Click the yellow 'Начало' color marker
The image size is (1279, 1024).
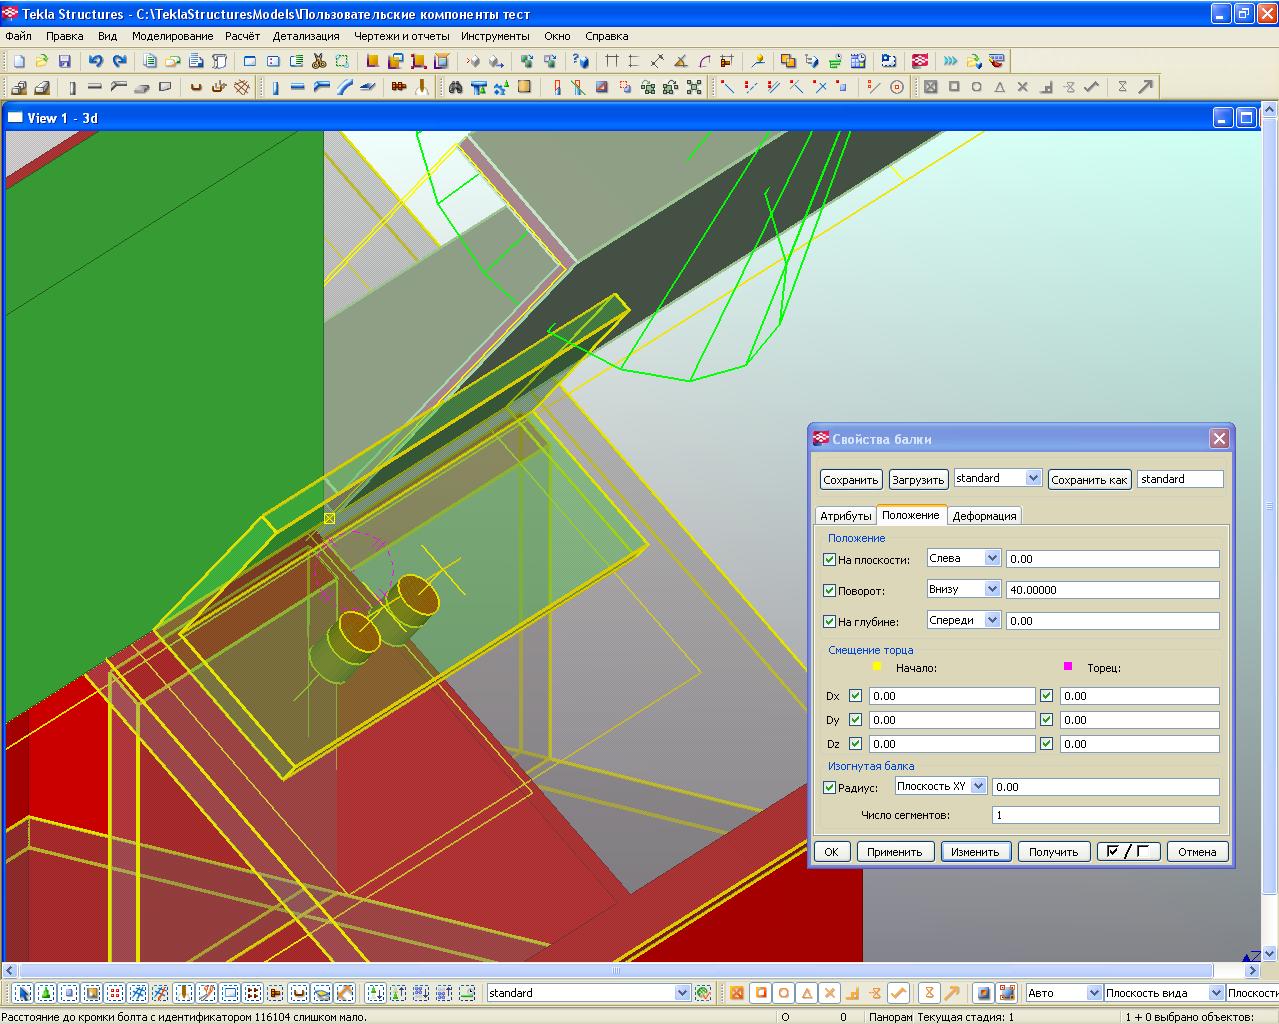pyautogui.click(x=877, y=667)
